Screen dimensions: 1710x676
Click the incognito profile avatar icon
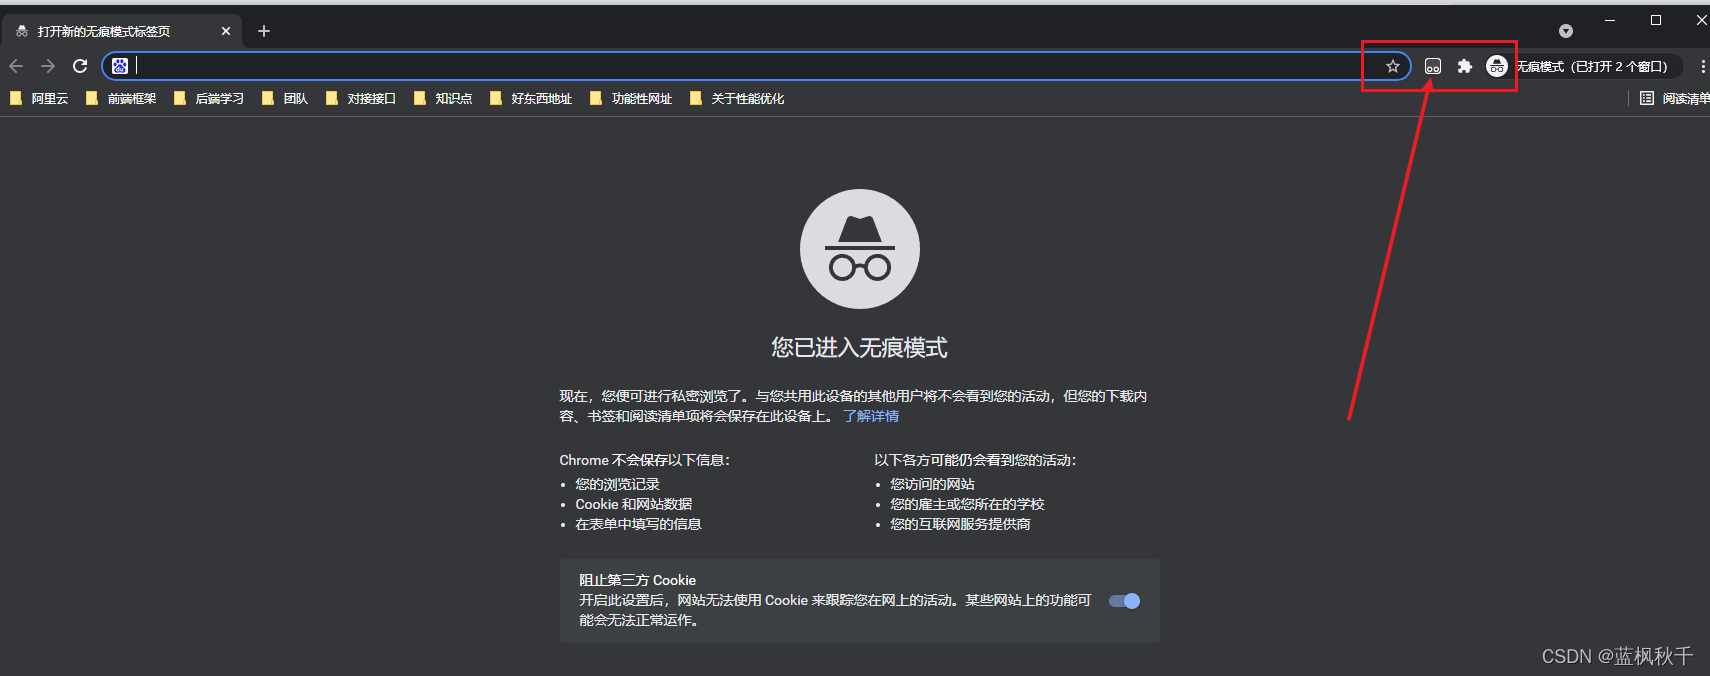pyautogui.click(x=1497, y=66)
